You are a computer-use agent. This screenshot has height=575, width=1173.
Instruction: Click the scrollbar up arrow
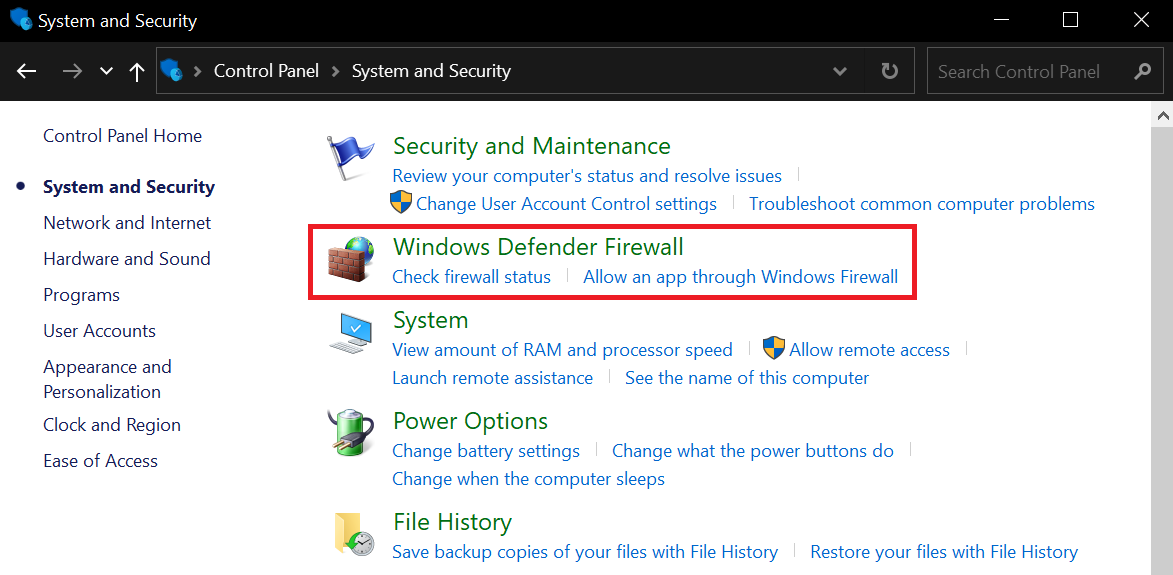click(x=1163, y=116)
